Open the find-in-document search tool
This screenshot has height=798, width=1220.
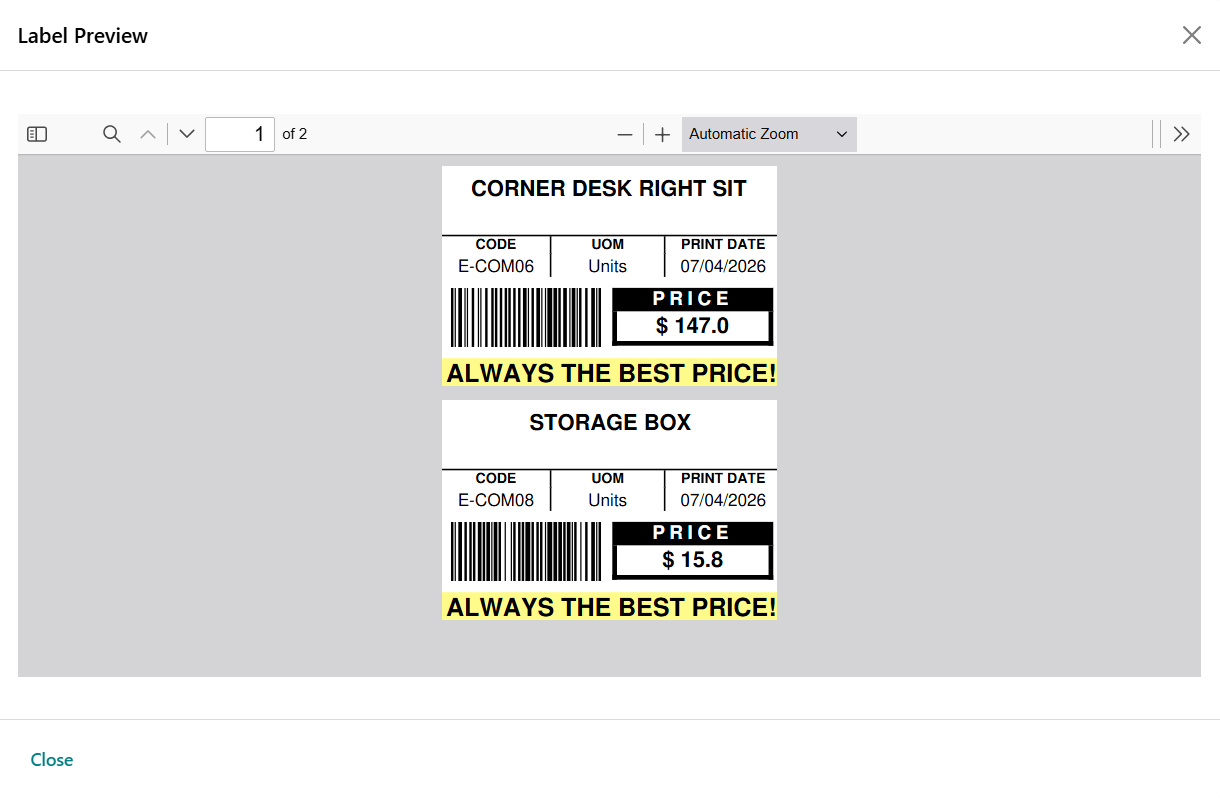tap(112, 134)
